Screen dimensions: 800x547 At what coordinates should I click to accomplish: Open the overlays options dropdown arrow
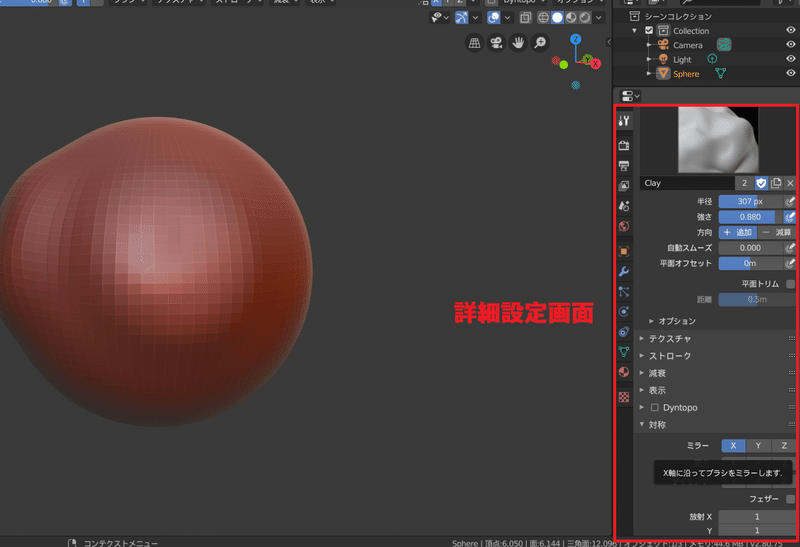point(507,18)
